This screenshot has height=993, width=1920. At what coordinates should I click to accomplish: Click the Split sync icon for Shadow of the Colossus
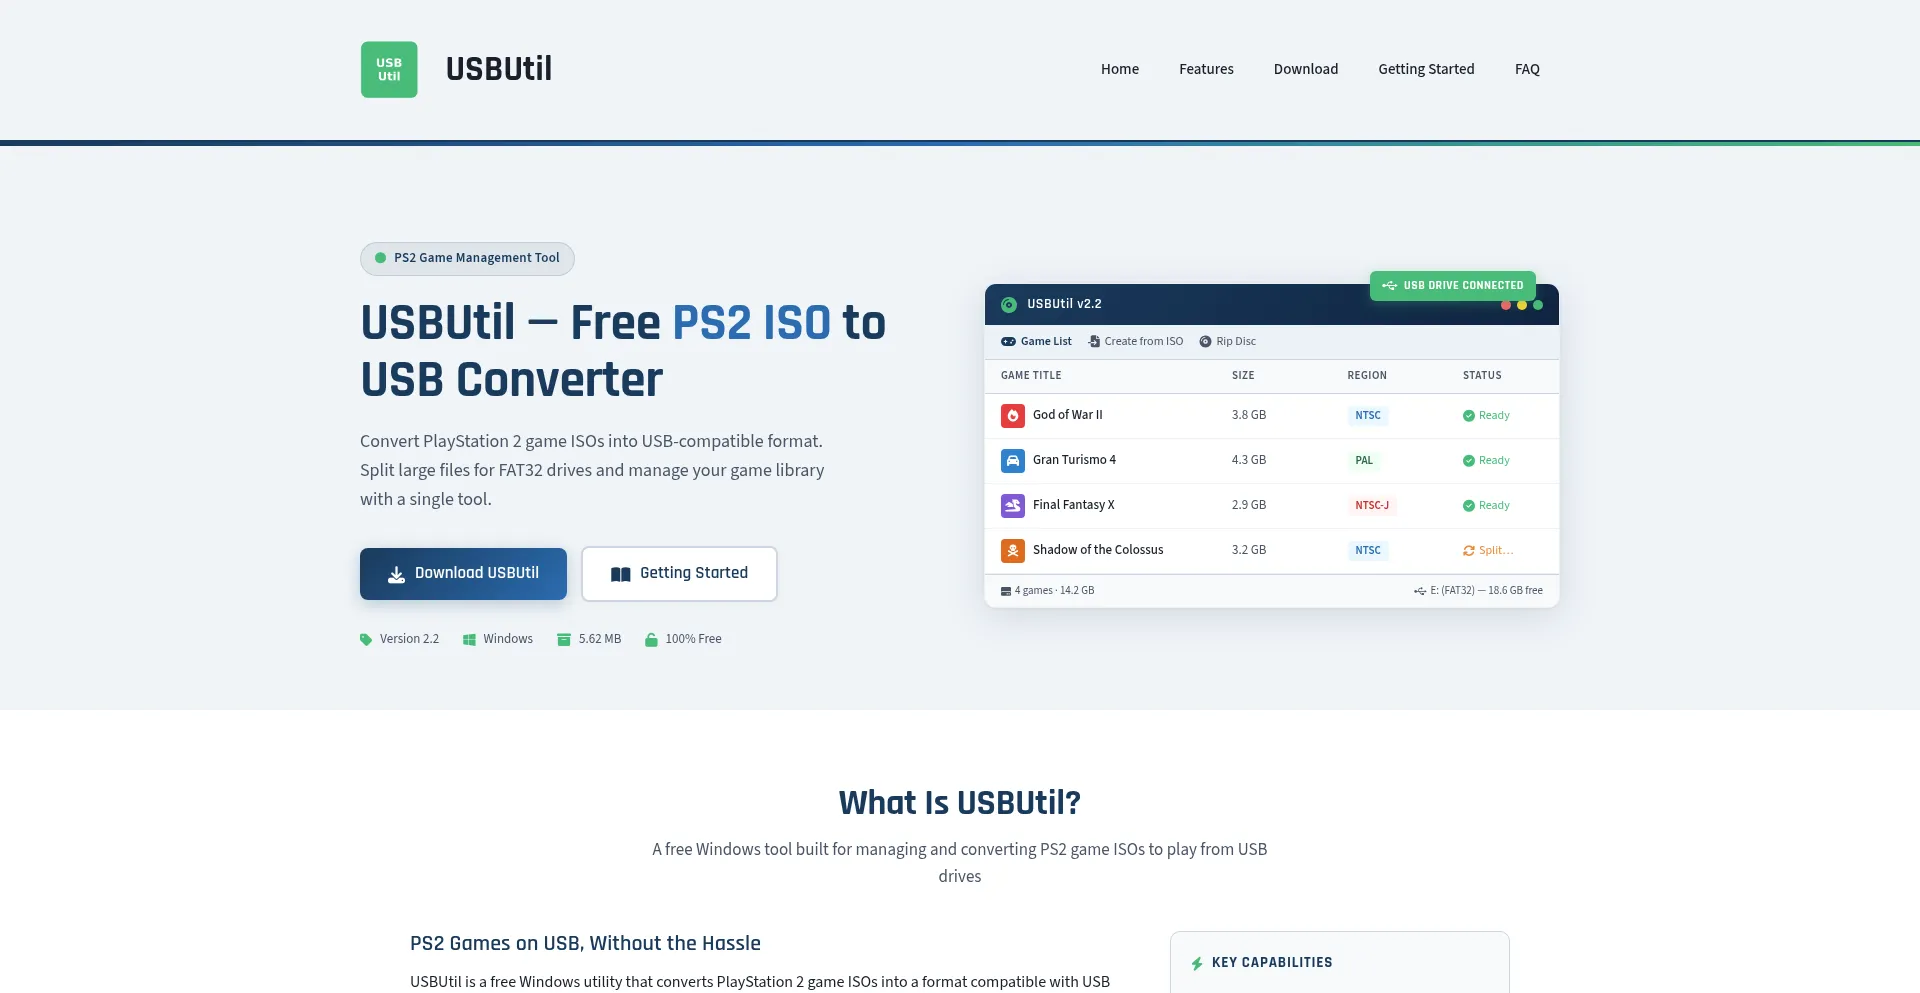point(1469,551)
